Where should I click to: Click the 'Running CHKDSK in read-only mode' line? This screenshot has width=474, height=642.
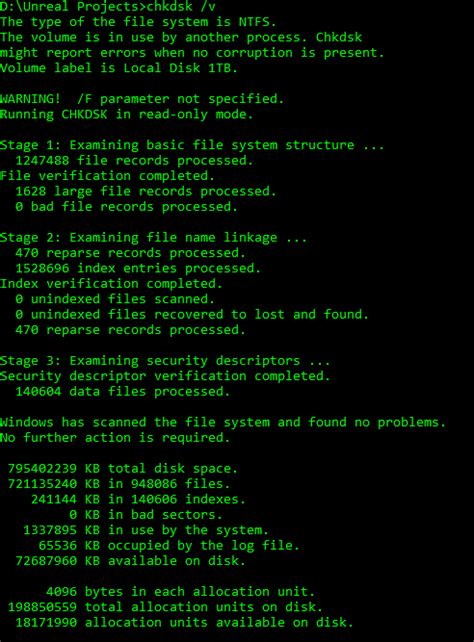coord(126,114)
